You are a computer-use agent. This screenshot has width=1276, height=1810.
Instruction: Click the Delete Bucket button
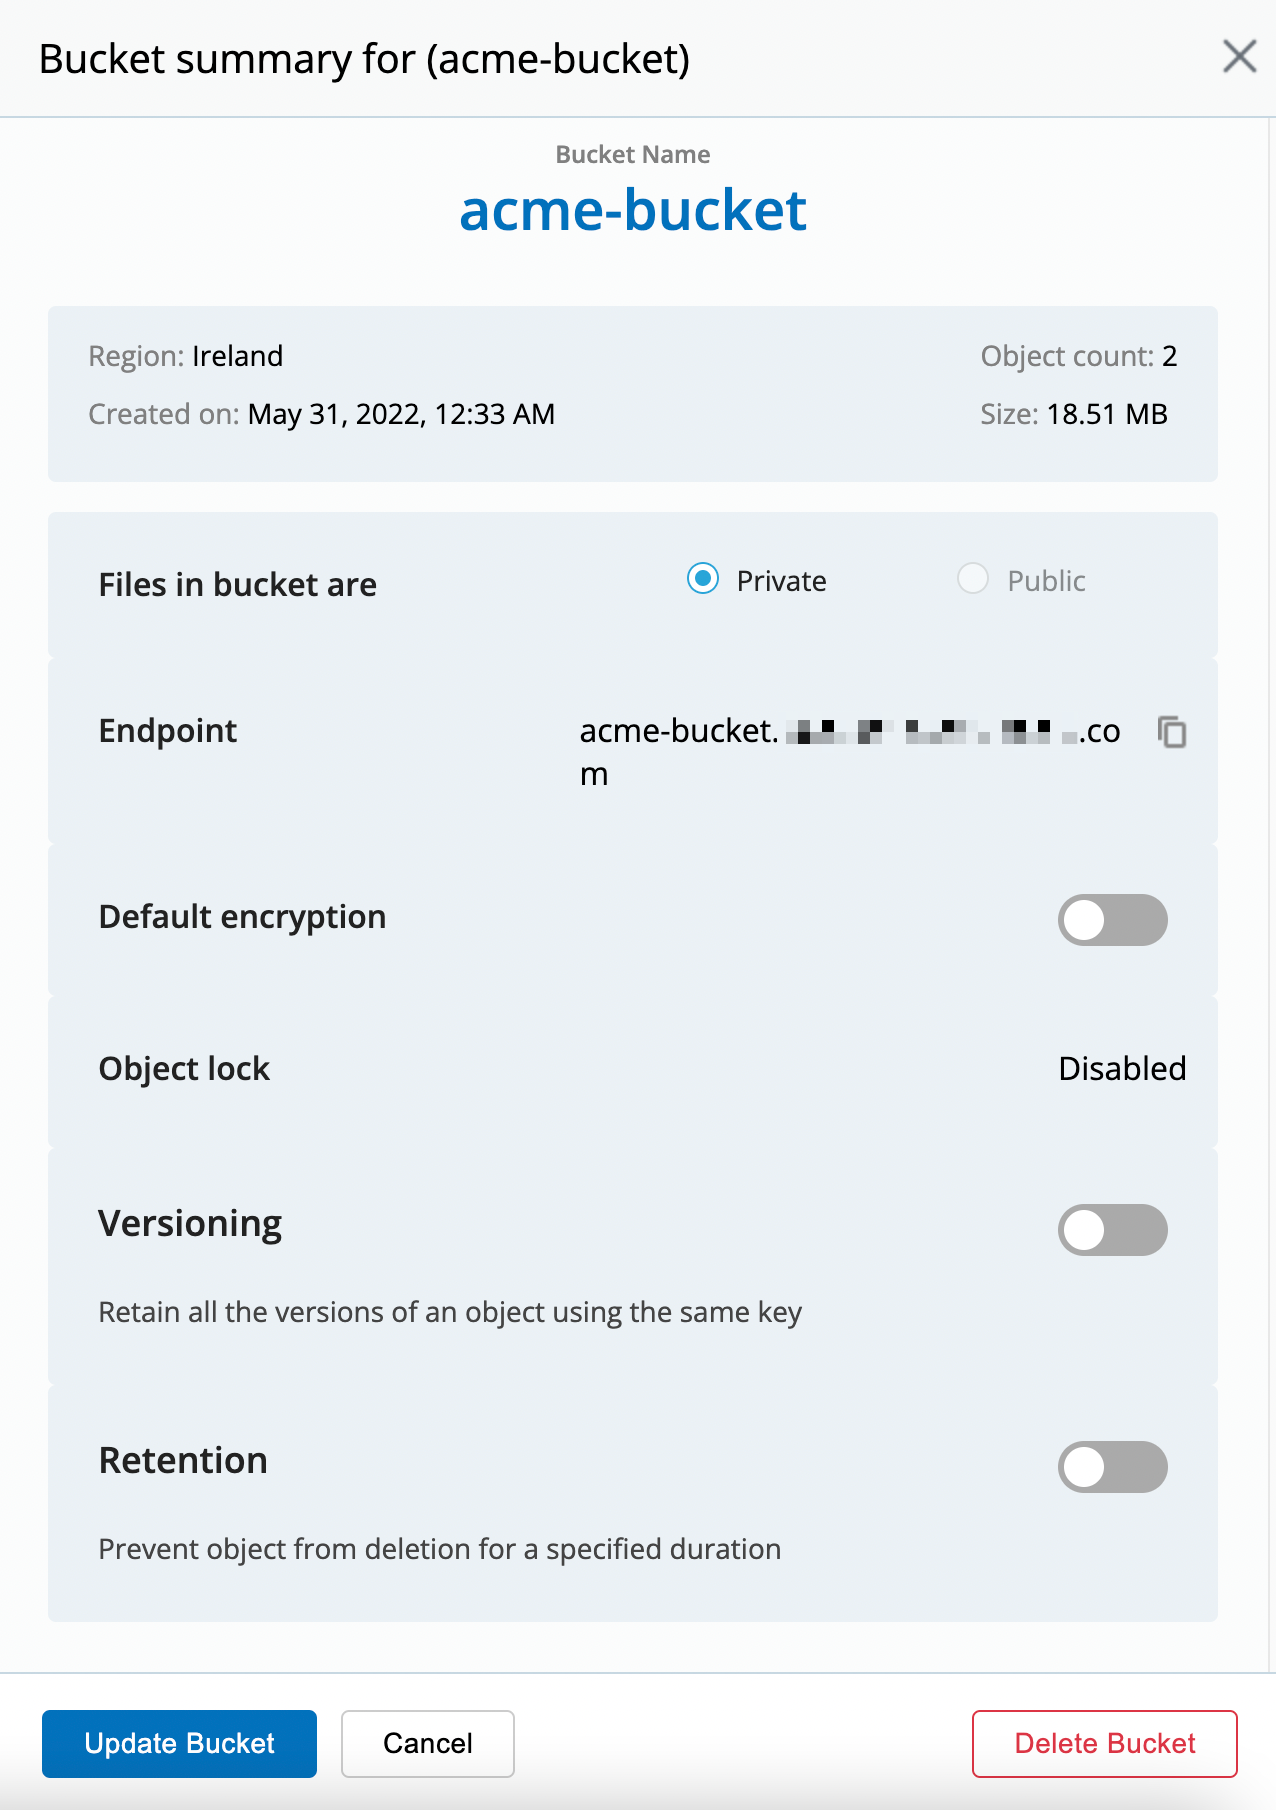(1103, 1743)
